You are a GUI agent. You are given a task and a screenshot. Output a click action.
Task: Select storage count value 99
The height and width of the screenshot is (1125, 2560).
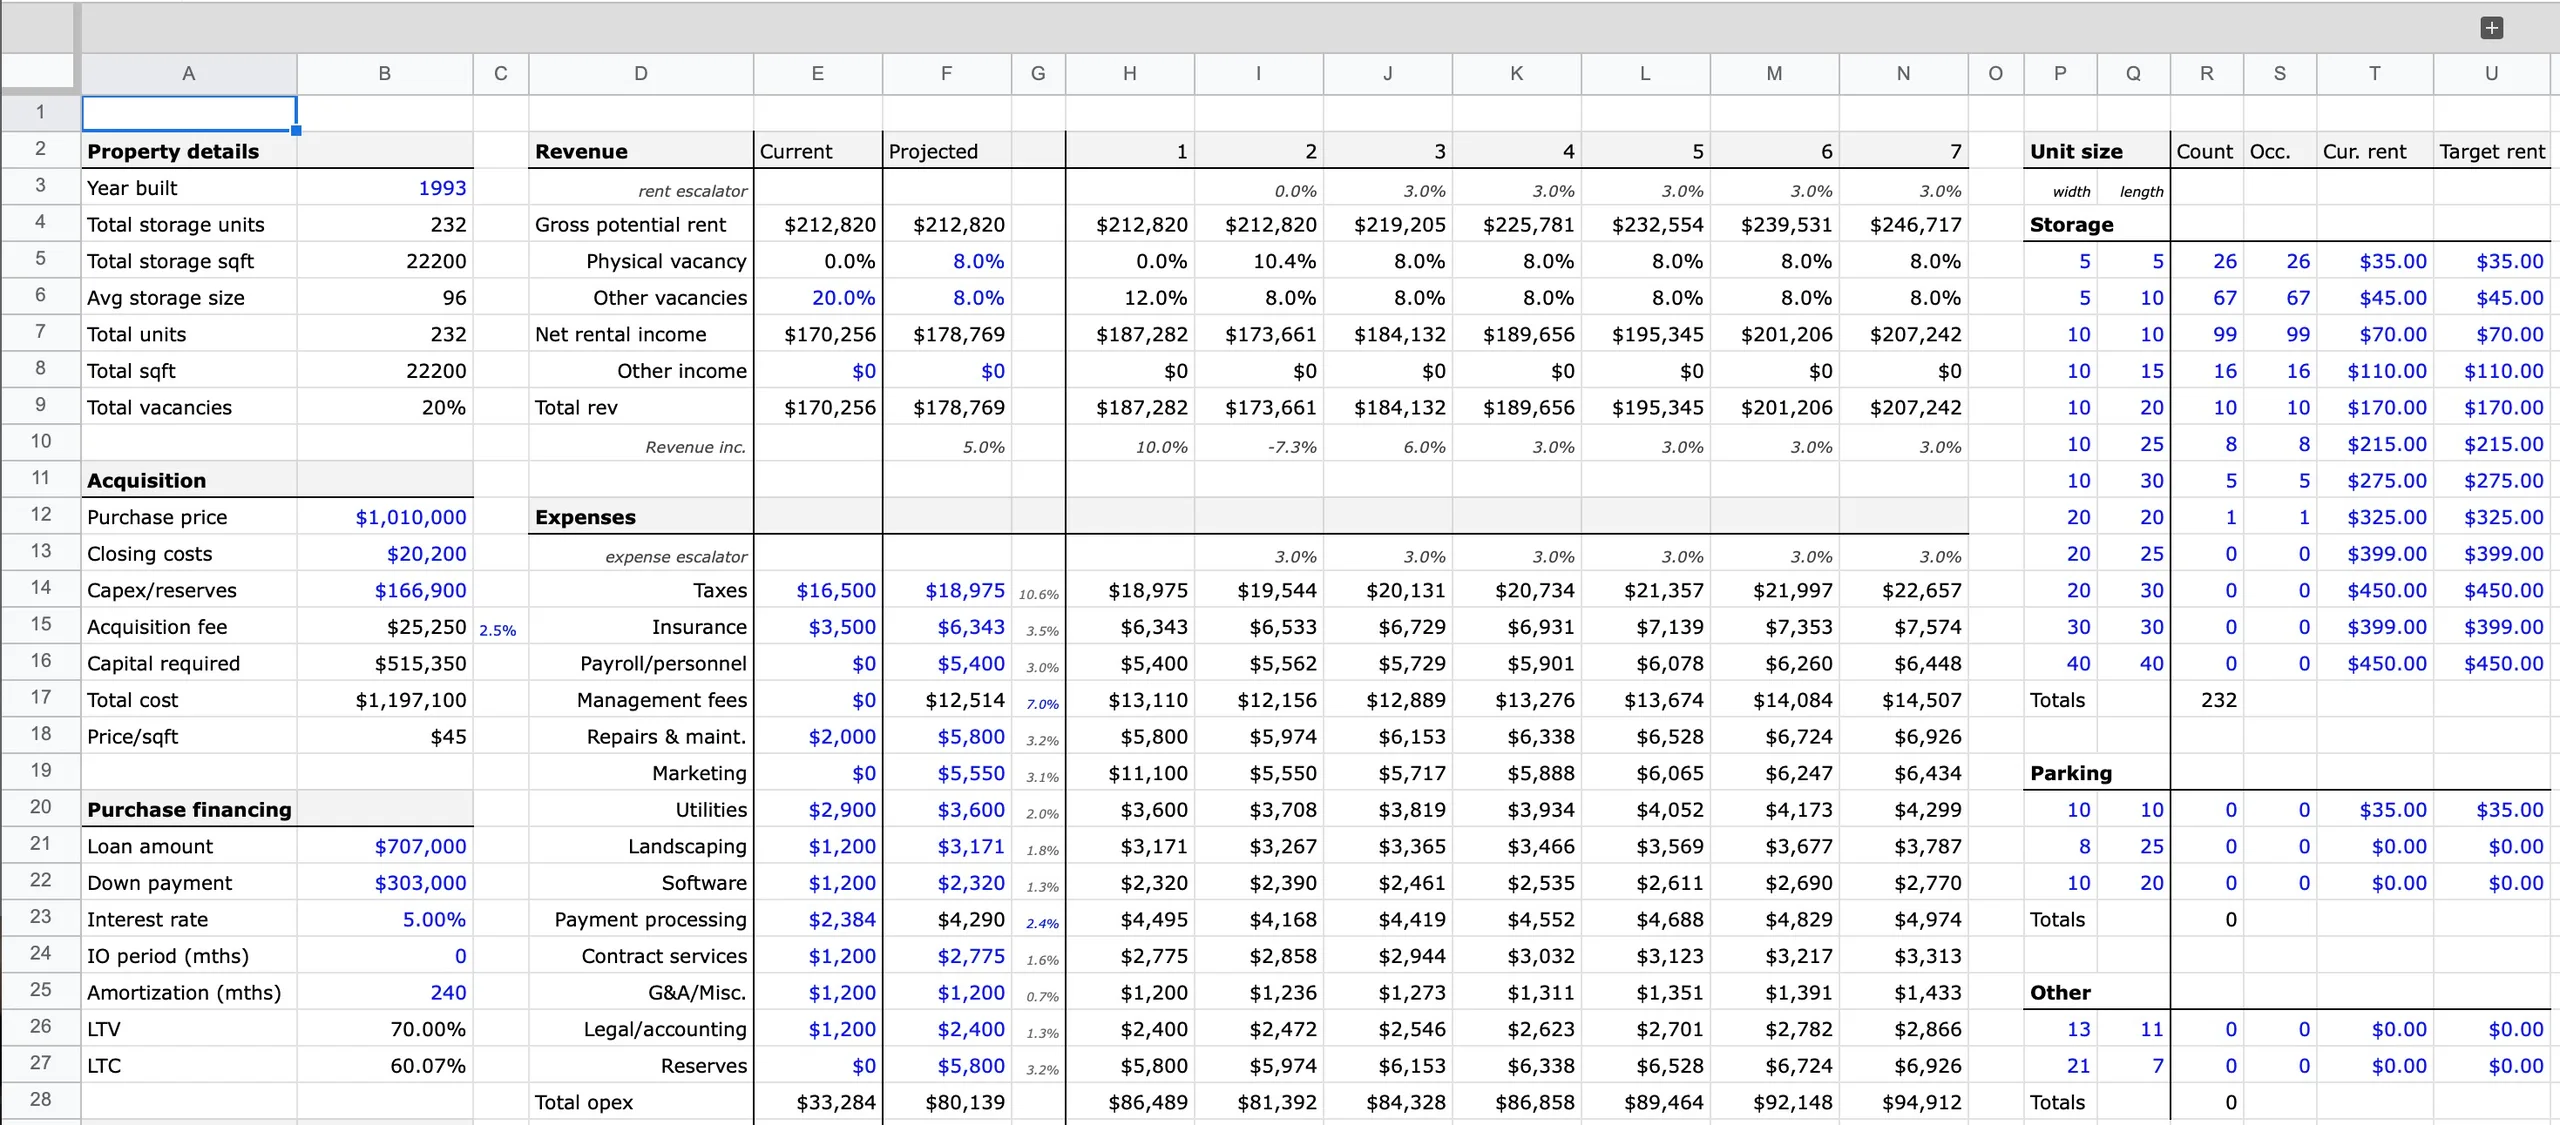pyautogui.click(x=2225, y=334)
